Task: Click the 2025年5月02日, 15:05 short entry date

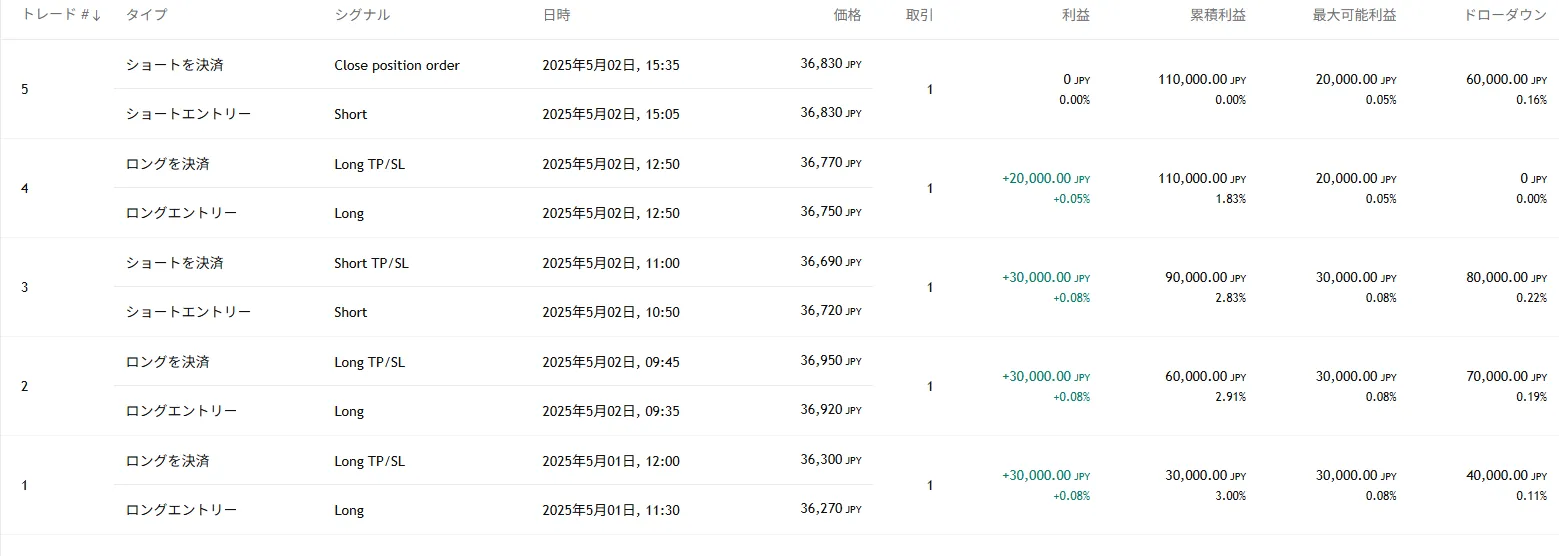Action: 611,114
